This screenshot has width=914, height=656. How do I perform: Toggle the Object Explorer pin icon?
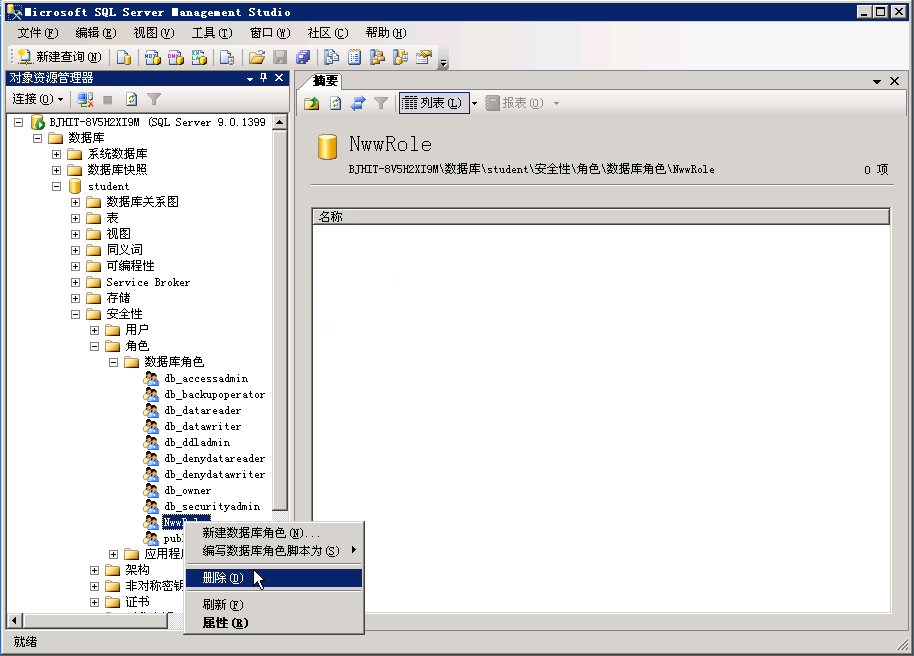click(263, 78)
